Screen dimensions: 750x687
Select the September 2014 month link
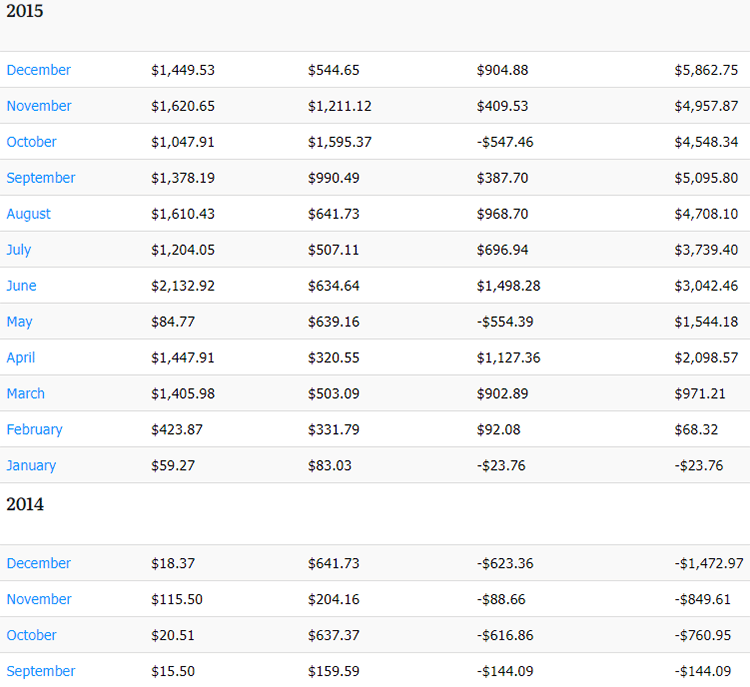pyautogui.click(x=41, y=672)
